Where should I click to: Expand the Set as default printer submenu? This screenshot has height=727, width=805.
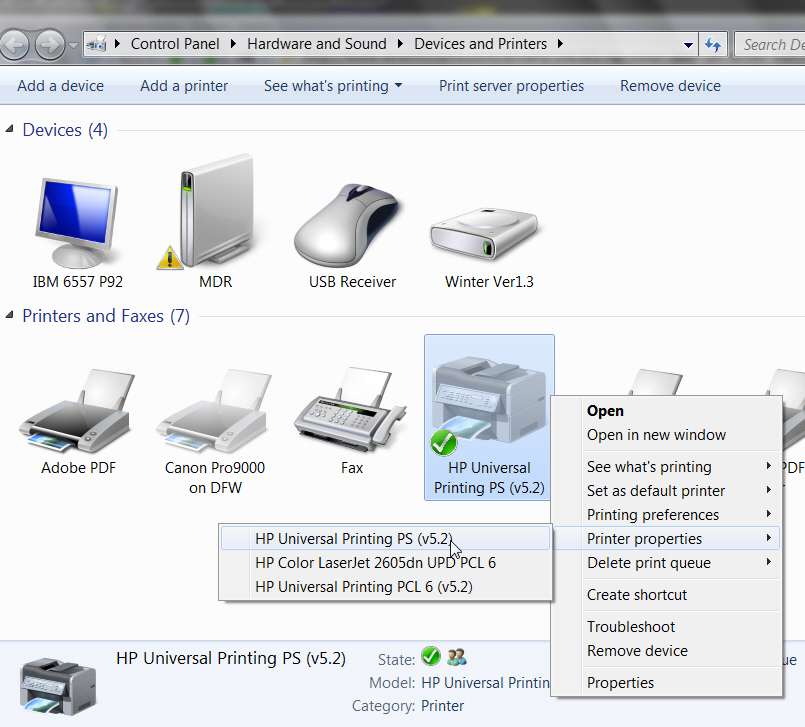click(x=769, y=489)
